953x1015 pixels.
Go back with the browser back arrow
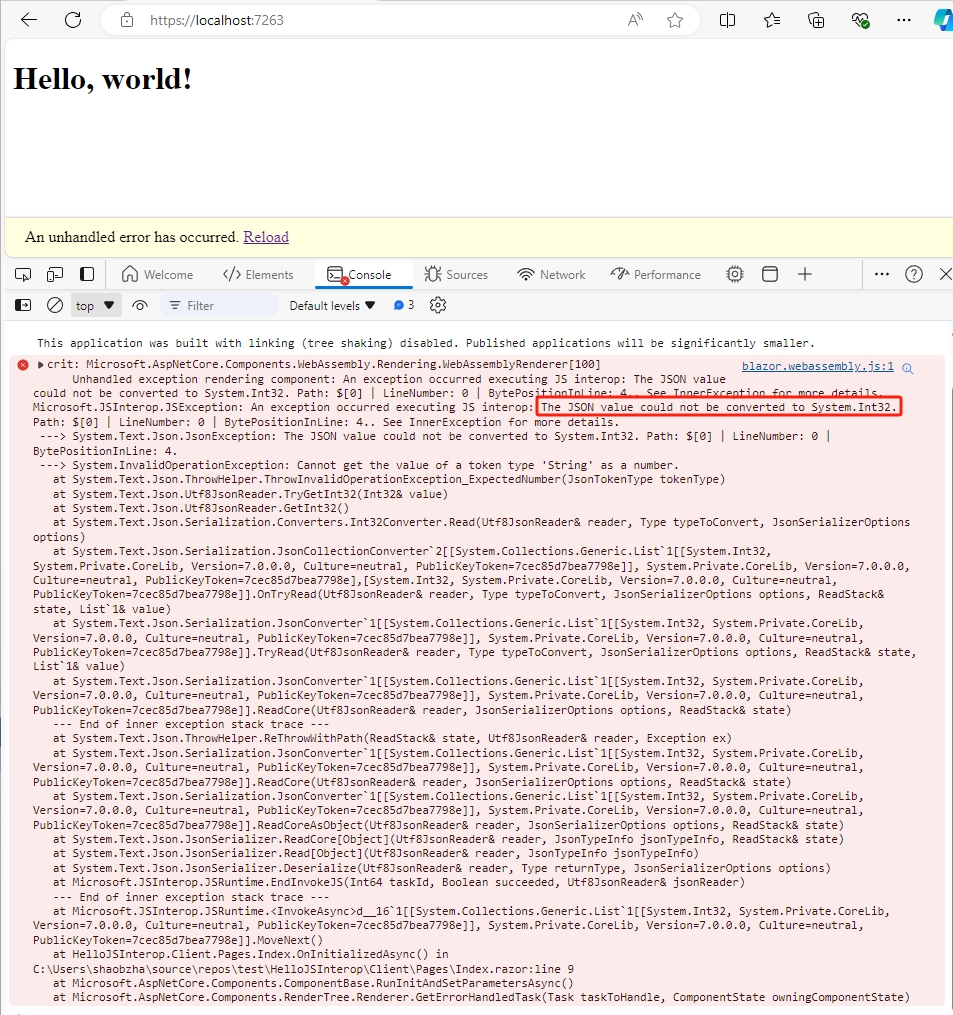(29, 20)
